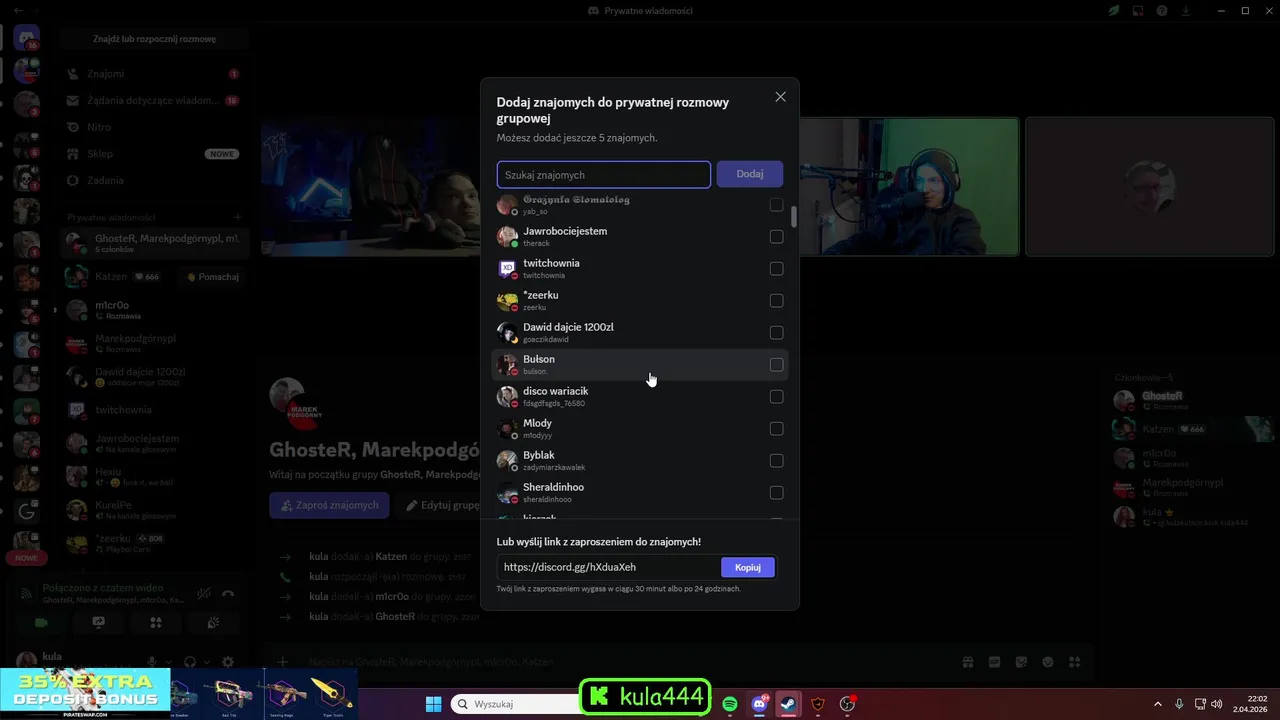Click twitchownia's avatar in friend list
The width and height of the screenshot is (1280, 720).
pos(507,268)
